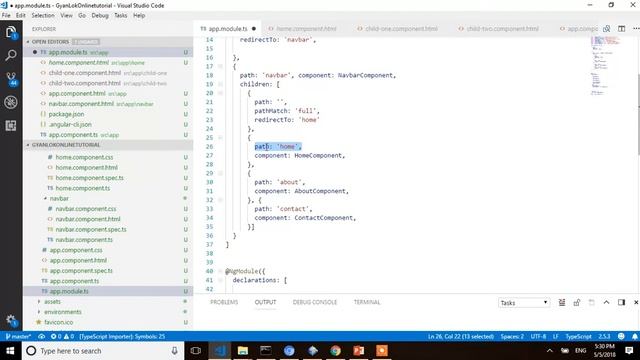Open the Explorer view in activity bar
Screen dimensions: 640x360
(11, 32)
